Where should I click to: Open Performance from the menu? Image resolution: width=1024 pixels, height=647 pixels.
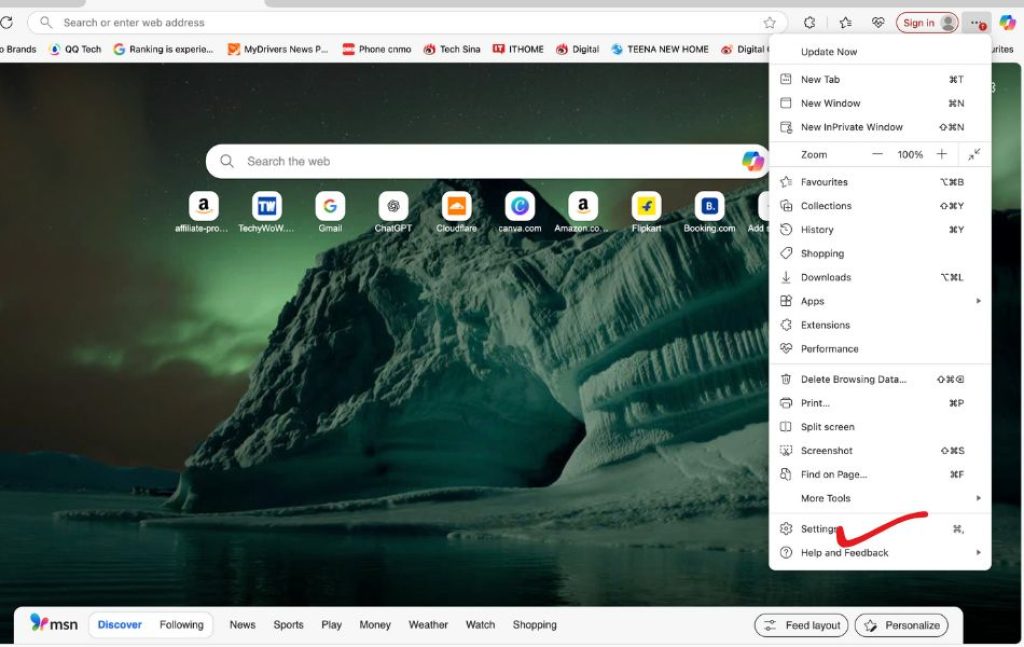[880, 349]
